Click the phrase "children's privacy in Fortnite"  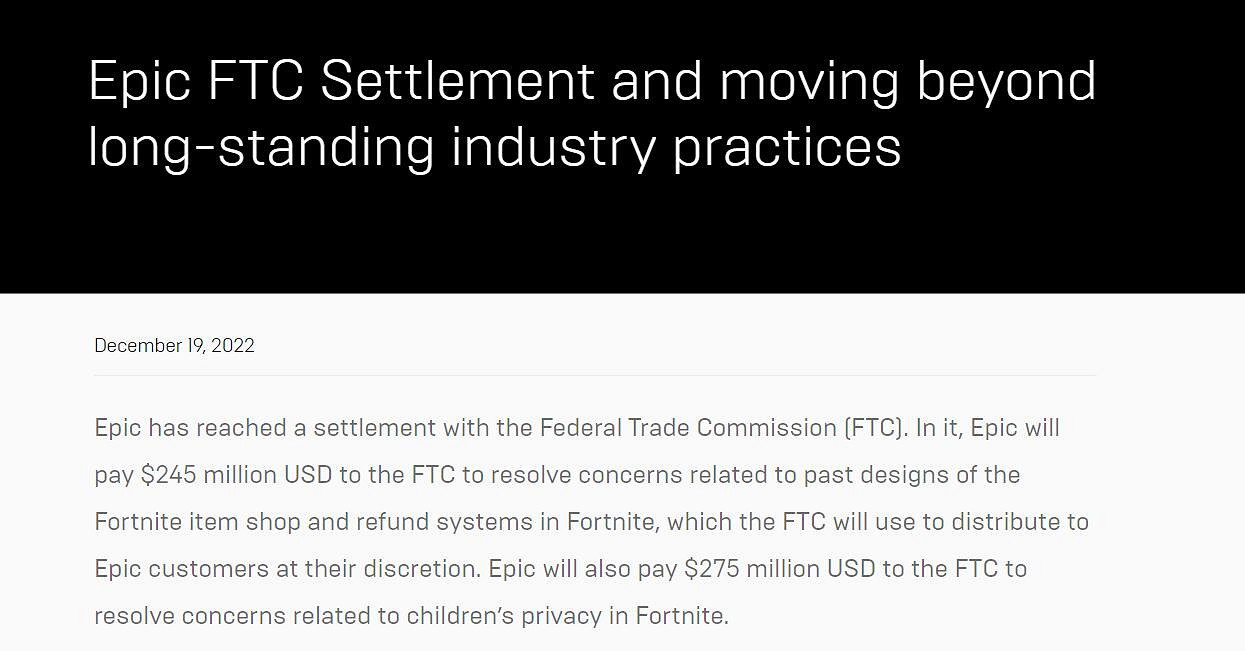pos(567,616)
